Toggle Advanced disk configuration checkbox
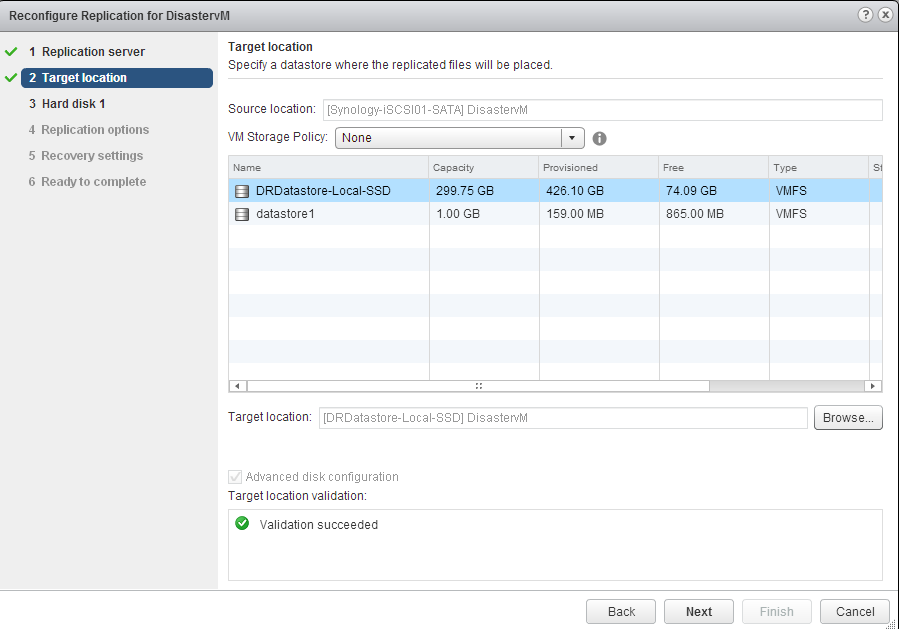The height and width of the screenshot is (629, 899). click(235, 477)
